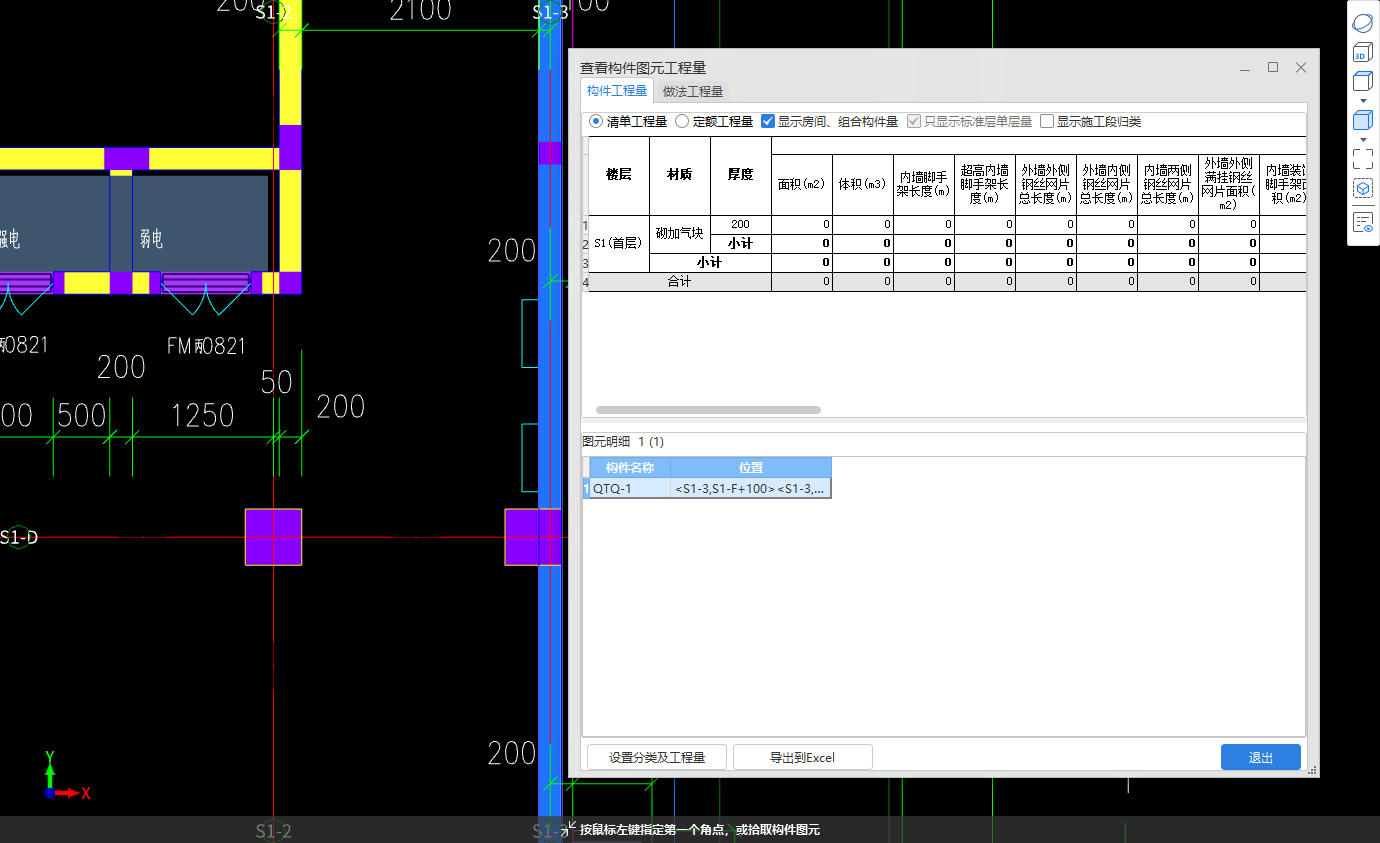Click the 弱电 room label in drawing
The image size is (1380, 843).
151,239
